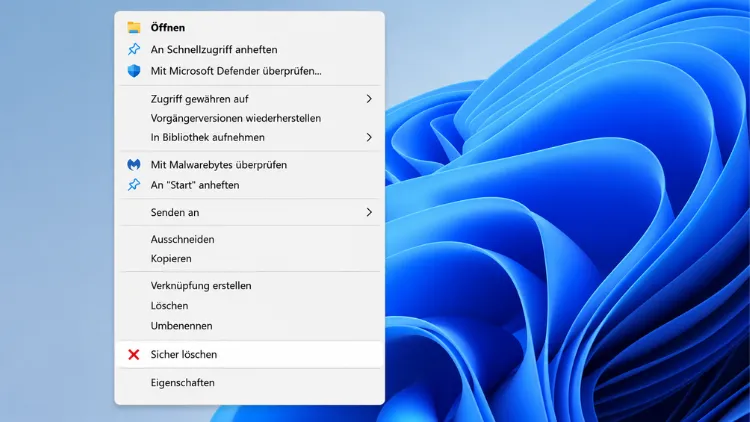Expand the Senden an submenu arrow
Screen dimensions: 750x422
pyautogui.click(x=369, y=212)
